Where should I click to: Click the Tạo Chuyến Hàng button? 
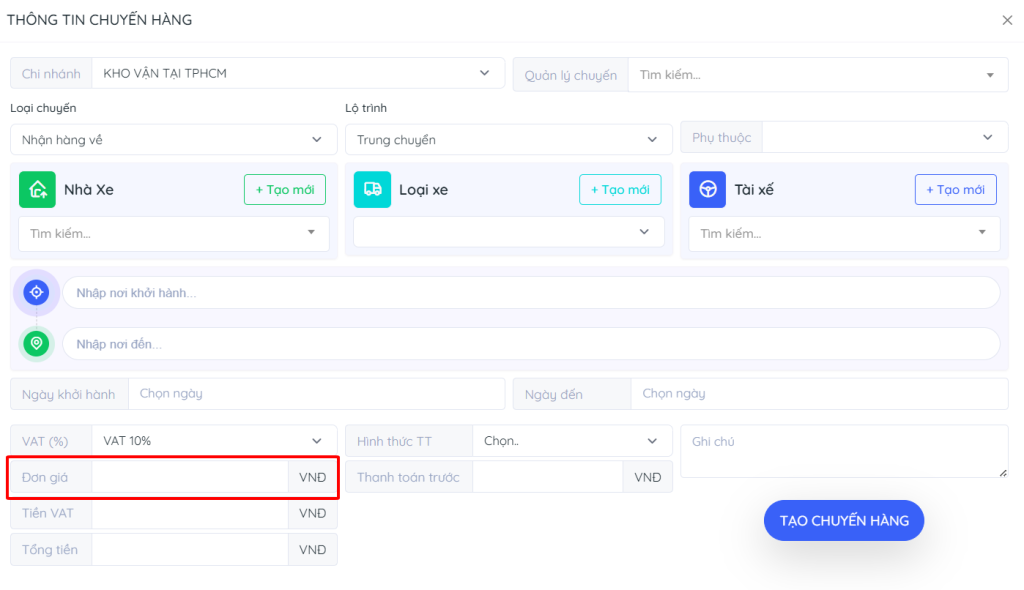point(844,520)
